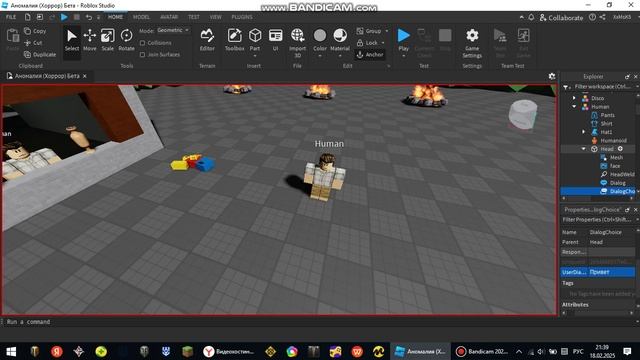Start Play test with the large blue arrow

point(403,36)
